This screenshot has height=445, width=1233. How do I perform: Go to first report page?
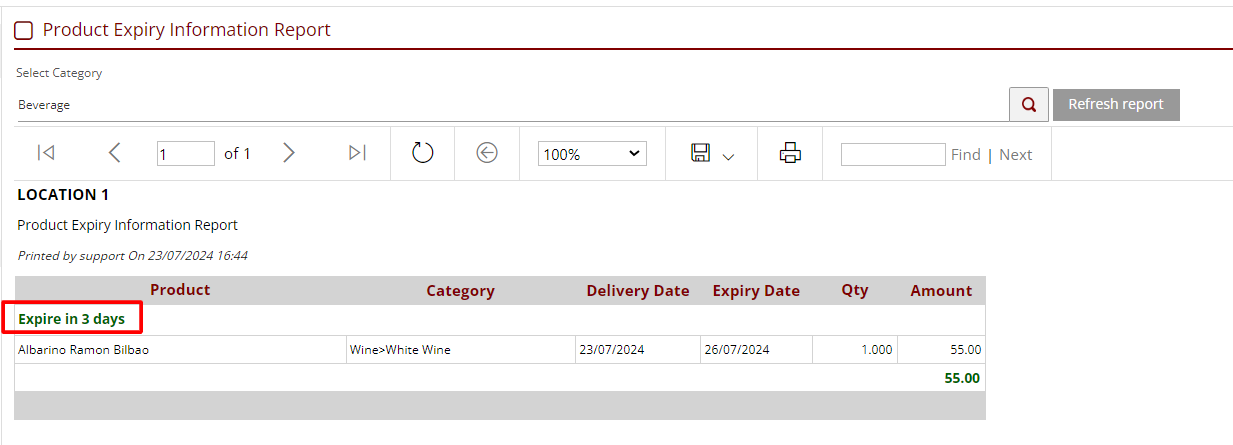pos(46,153)
